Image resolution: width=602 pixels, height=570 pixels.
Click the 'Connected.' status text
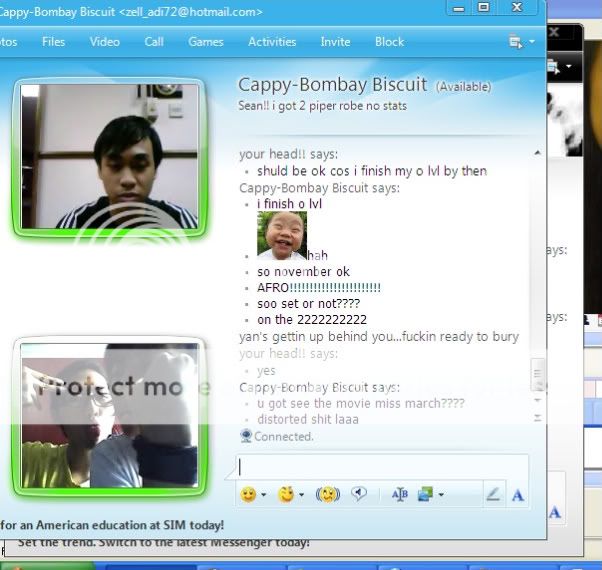[284, 436]
